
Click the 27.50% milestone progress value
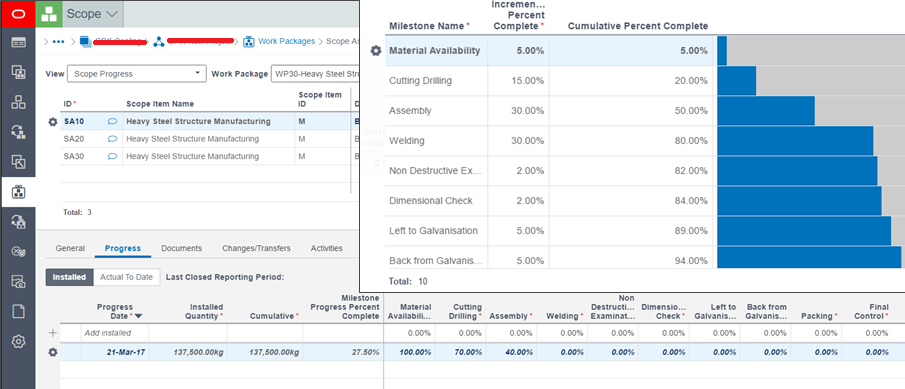[365, 352]
